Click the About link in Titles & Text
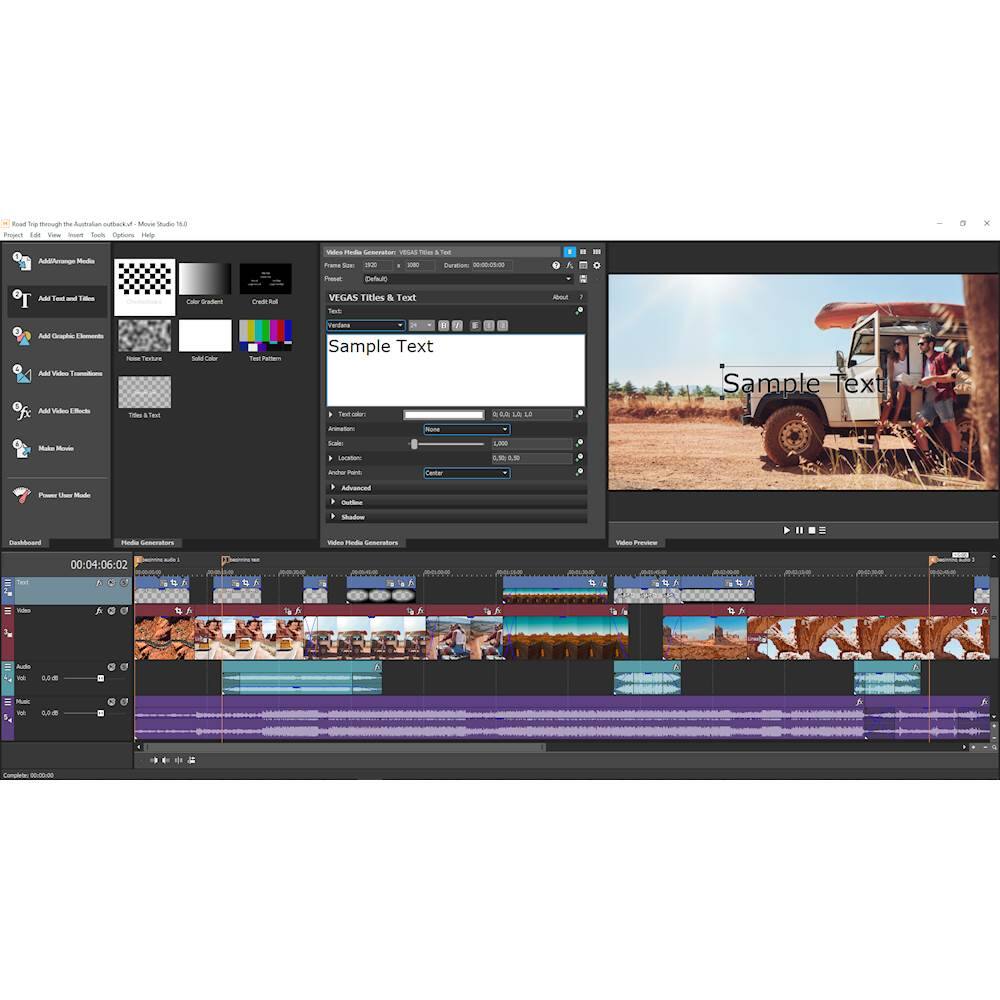This screenshot has width=1000, height=1000. pyautogui.click(x=560, y=297)
